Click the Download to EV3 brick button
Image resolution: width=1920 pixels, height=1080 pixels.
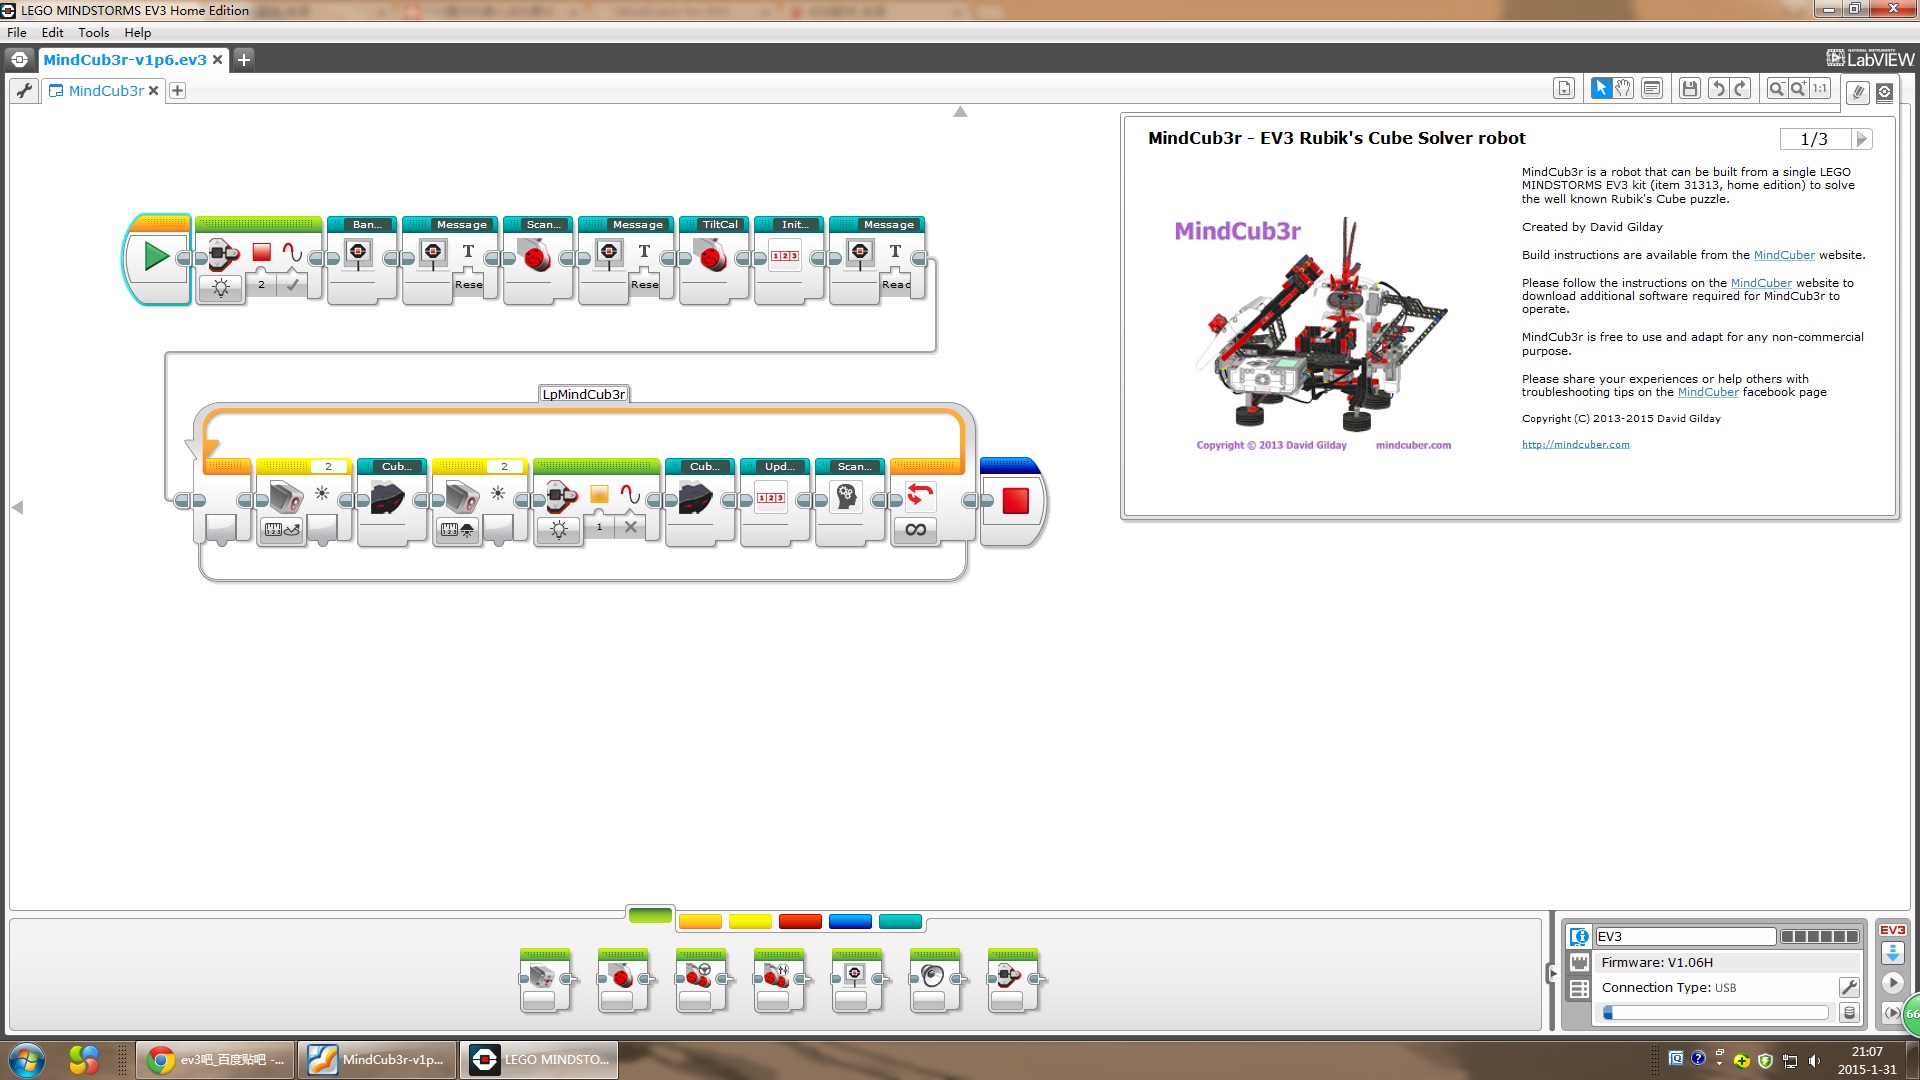(x=1892, y=953)
